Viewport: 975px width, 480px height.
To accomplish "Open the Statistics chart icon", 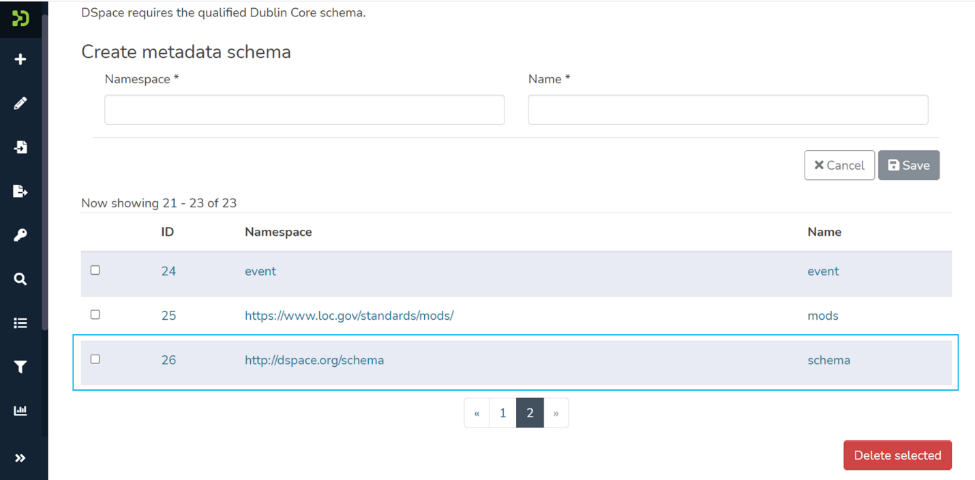I will 20,410.
